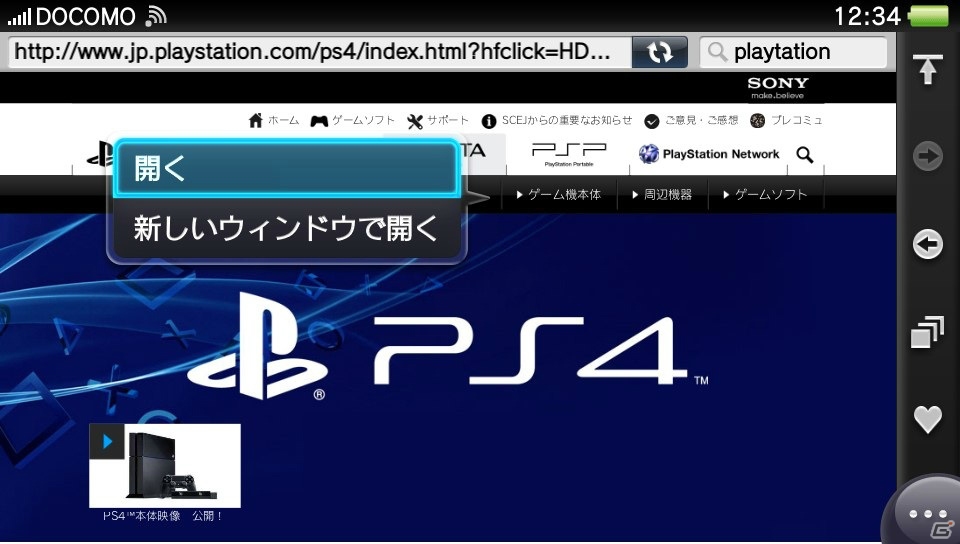
Task: Click the URL address bar
Action: click(320, 52)
